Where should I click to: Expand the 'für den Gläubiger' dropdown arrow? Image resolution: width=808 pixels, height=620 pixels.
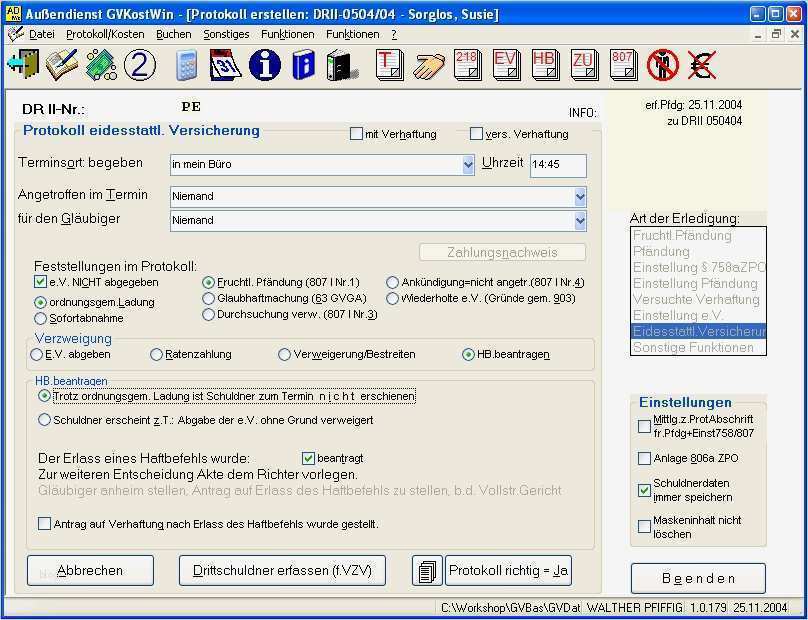(580, 221)
